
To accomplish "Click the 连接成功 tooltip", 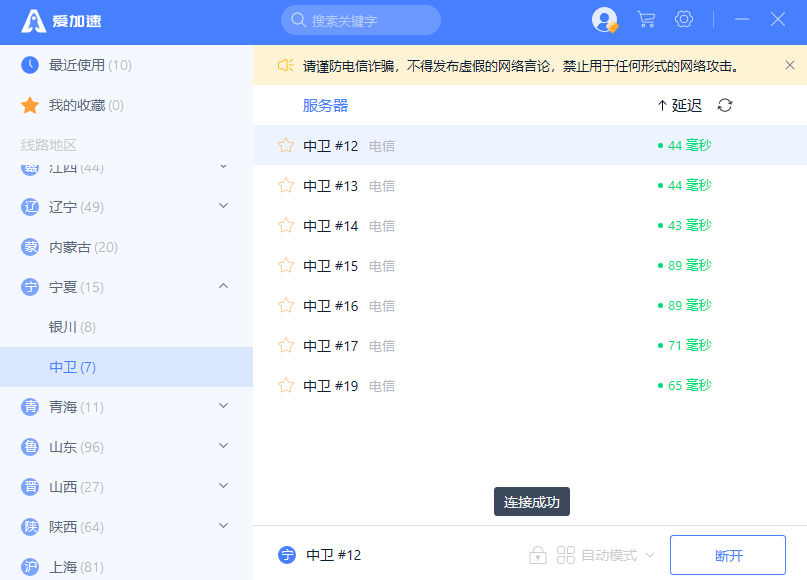I will click(532, 502).
